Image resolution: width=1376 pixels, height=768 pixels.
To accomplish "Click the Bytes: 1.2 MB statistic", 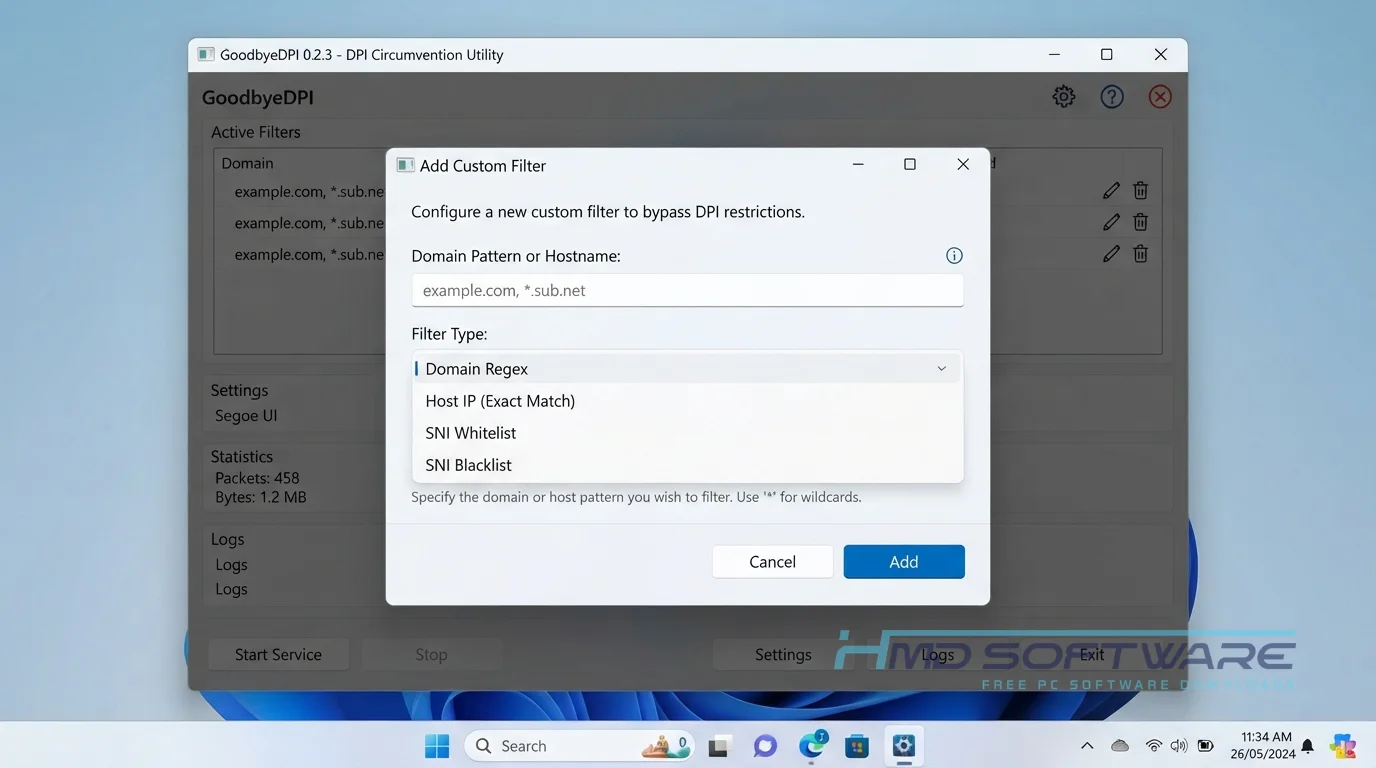I will click(261, 497).
